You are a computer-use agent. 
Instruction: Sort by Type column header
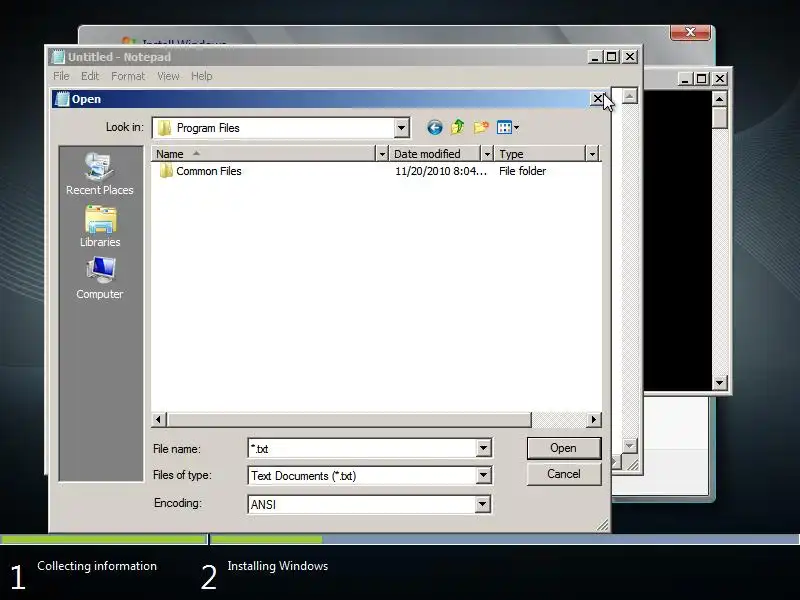(540, 154)
